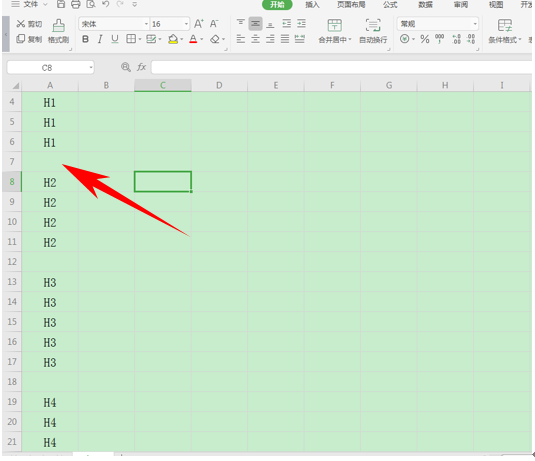The image size is (535, 461).
Task: Toggle Italic formatting
Action: [100, 39]
